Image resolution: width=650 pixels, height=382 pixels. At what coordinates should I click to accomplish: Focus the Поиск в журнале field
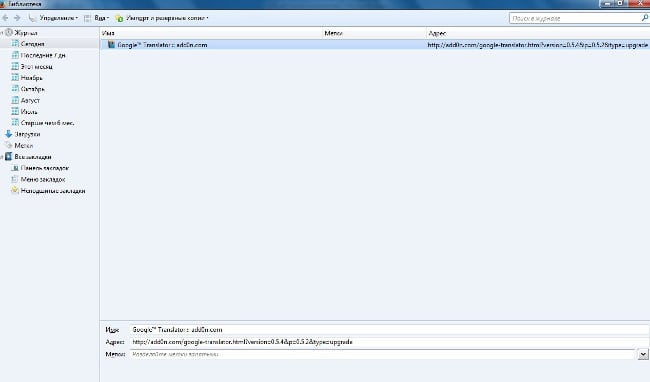click(x=575, y=18)
